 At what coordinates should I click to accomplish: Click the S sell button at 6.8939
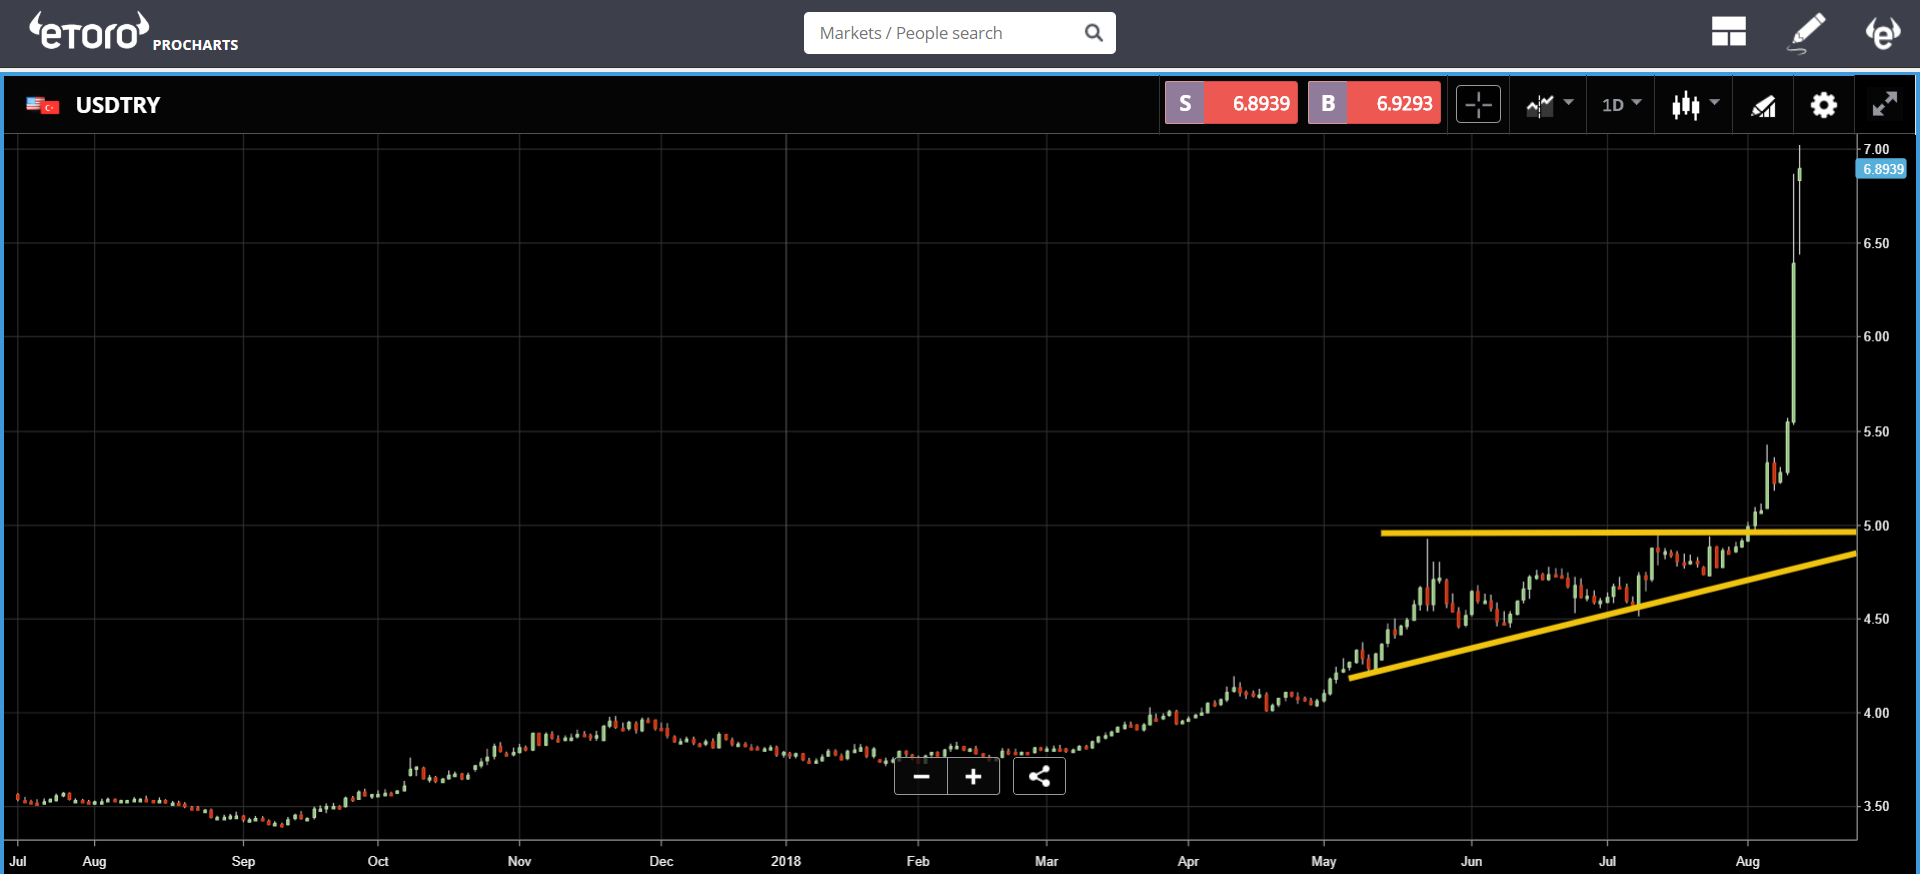(1231, 103)
